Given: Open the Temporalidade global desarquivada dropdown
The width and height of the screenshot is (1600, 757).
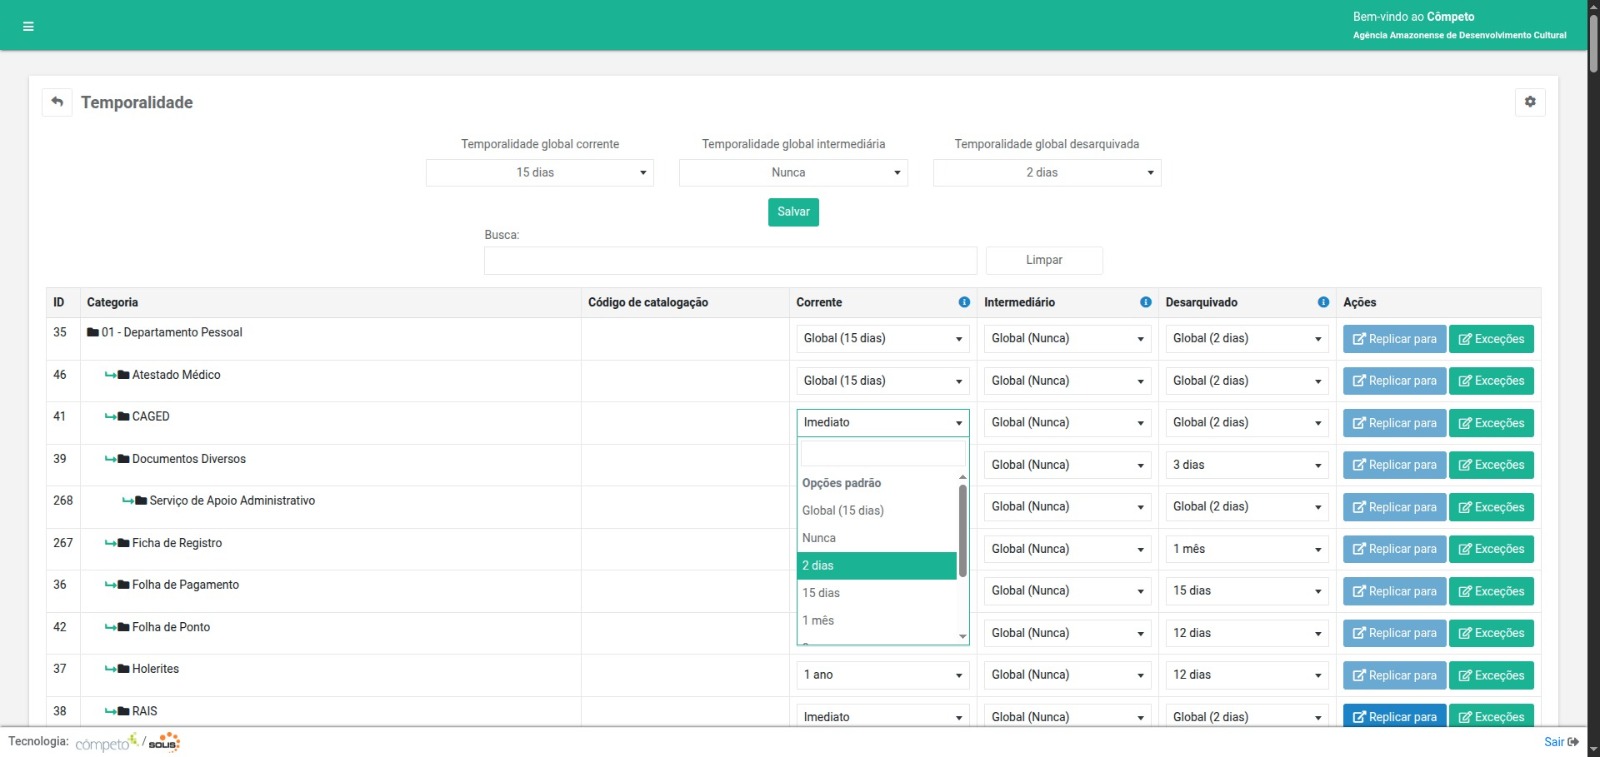Looking at the screenshot, I should (1046, 173).
